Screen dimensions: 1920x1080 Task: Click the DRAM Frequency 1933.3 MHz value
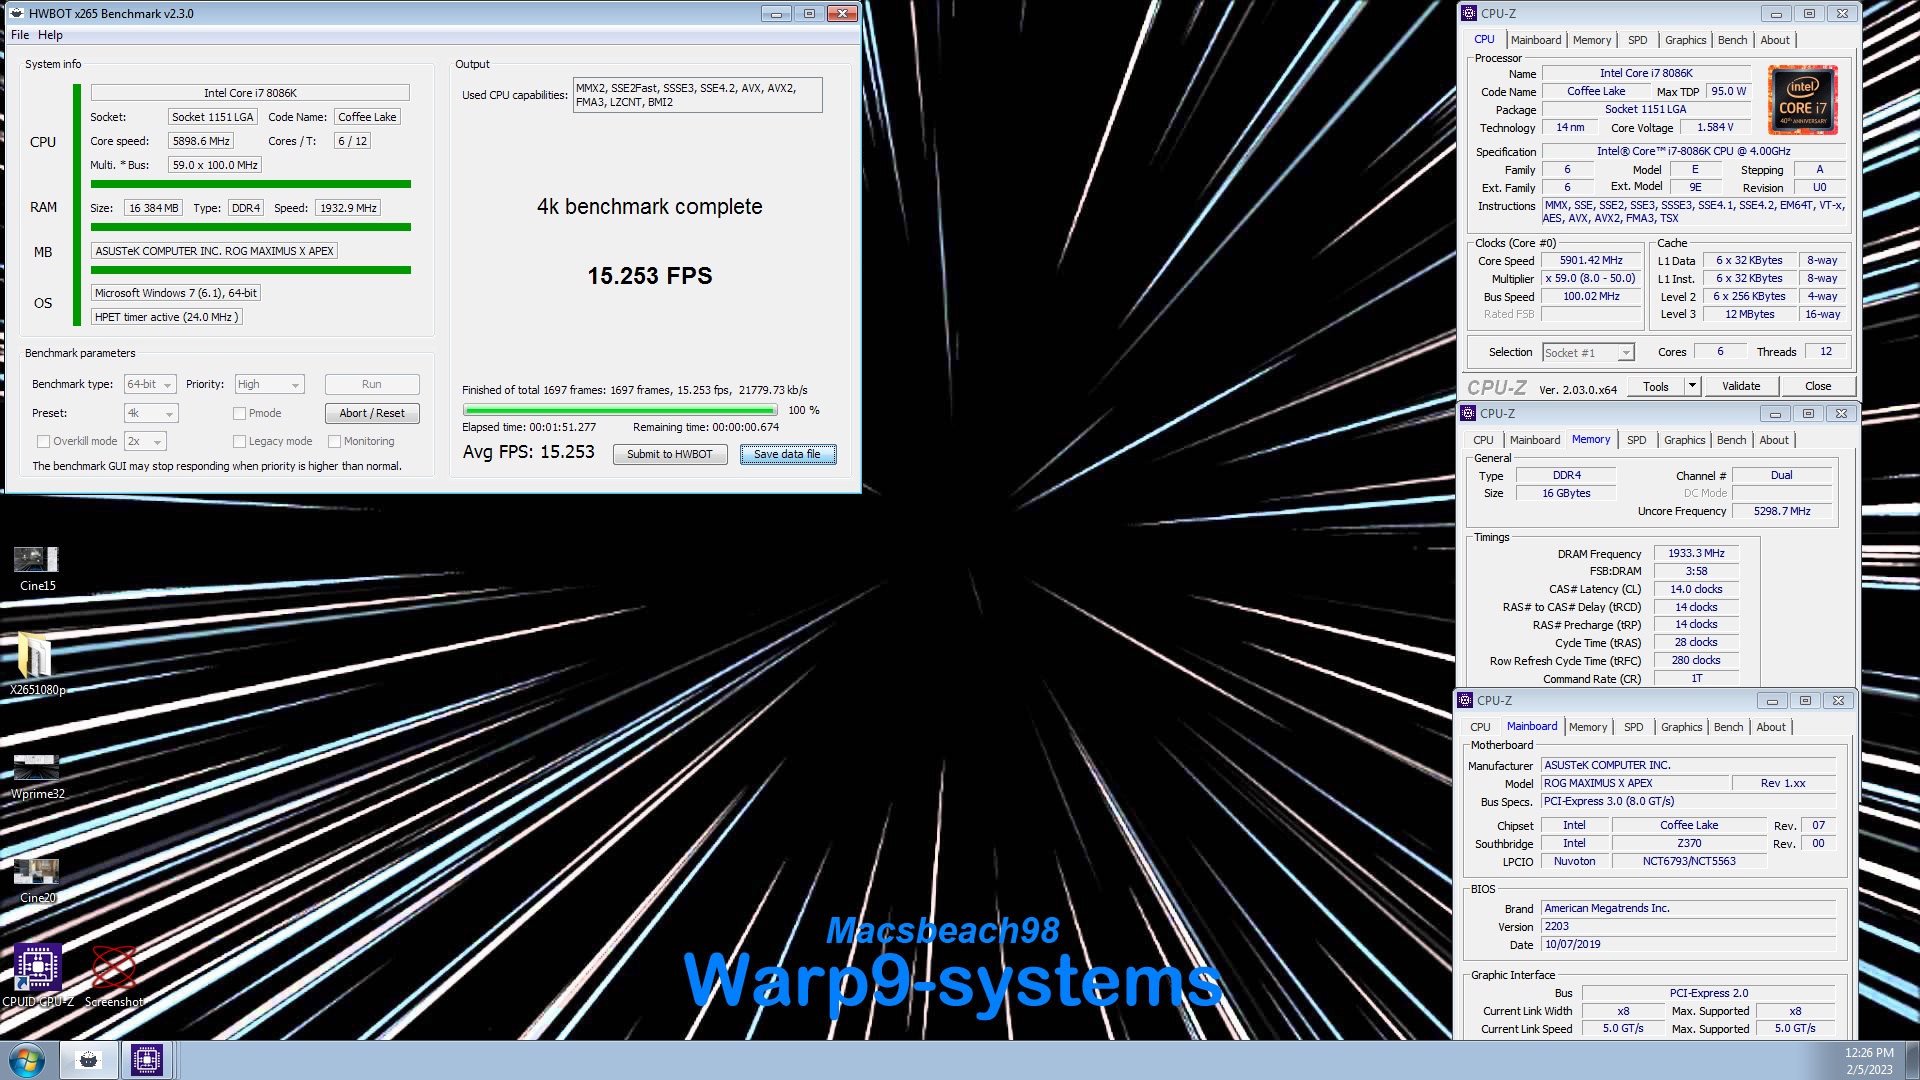point(1696,553)
